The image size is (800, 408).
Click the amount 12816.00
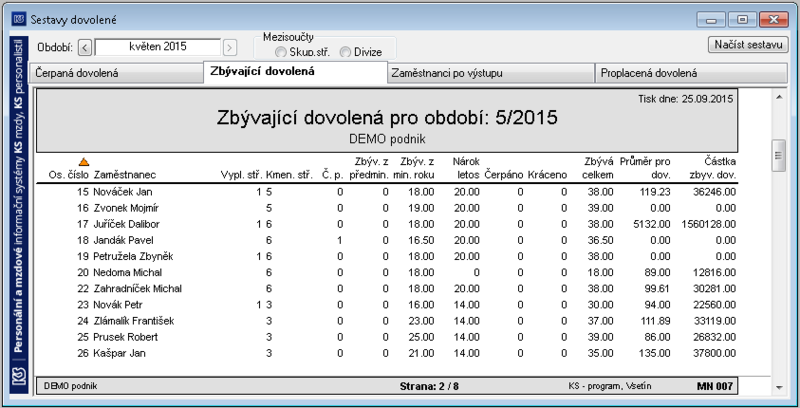714,272
